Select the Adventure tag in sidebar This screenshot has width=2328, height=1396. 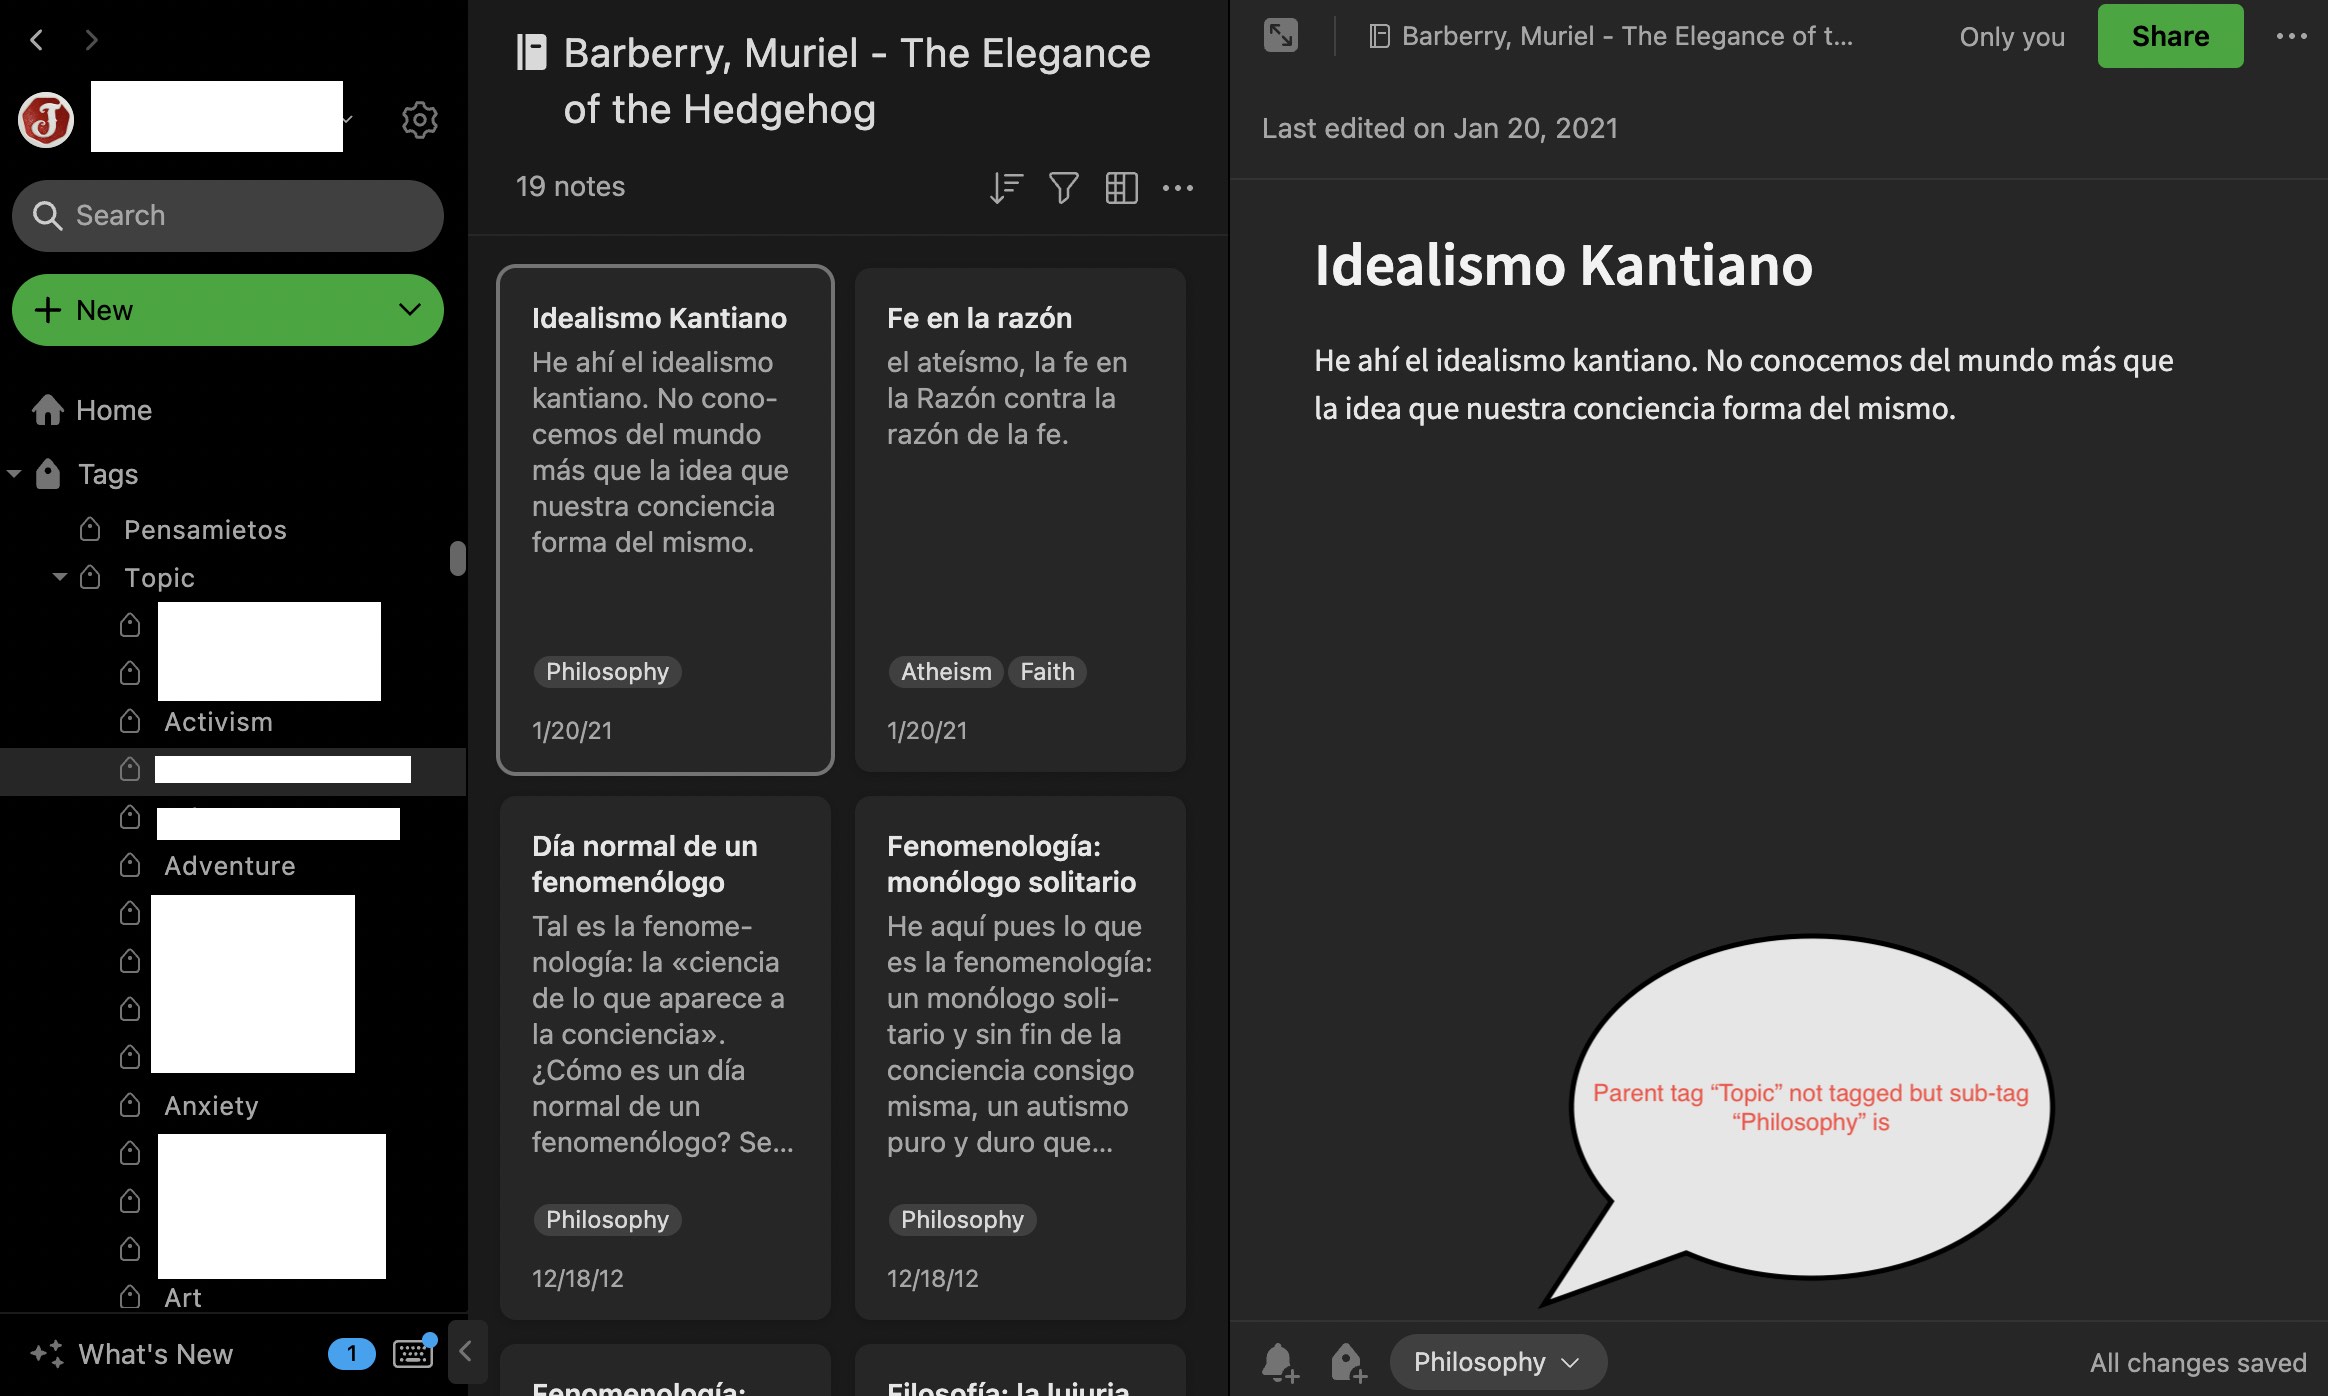point(229,866)
